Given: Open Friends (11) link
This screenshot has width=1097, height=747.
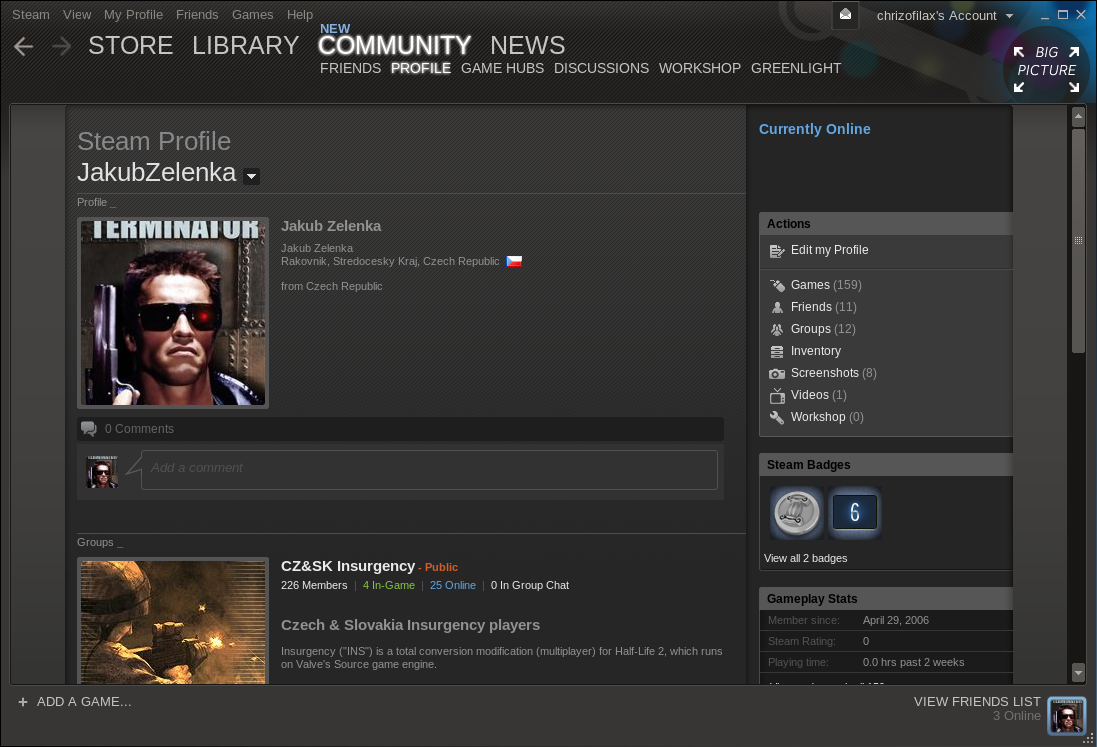Looking at the screenshot, I should [823, 307].
